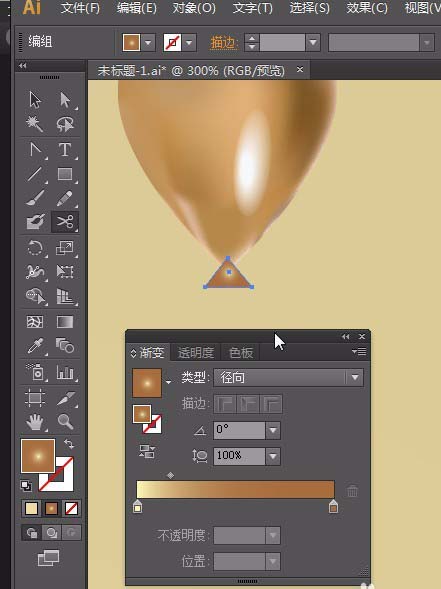Collapse the toolbox double-arrow
The width and height of the screenshot is (441, 589).
tap(23, 66)
